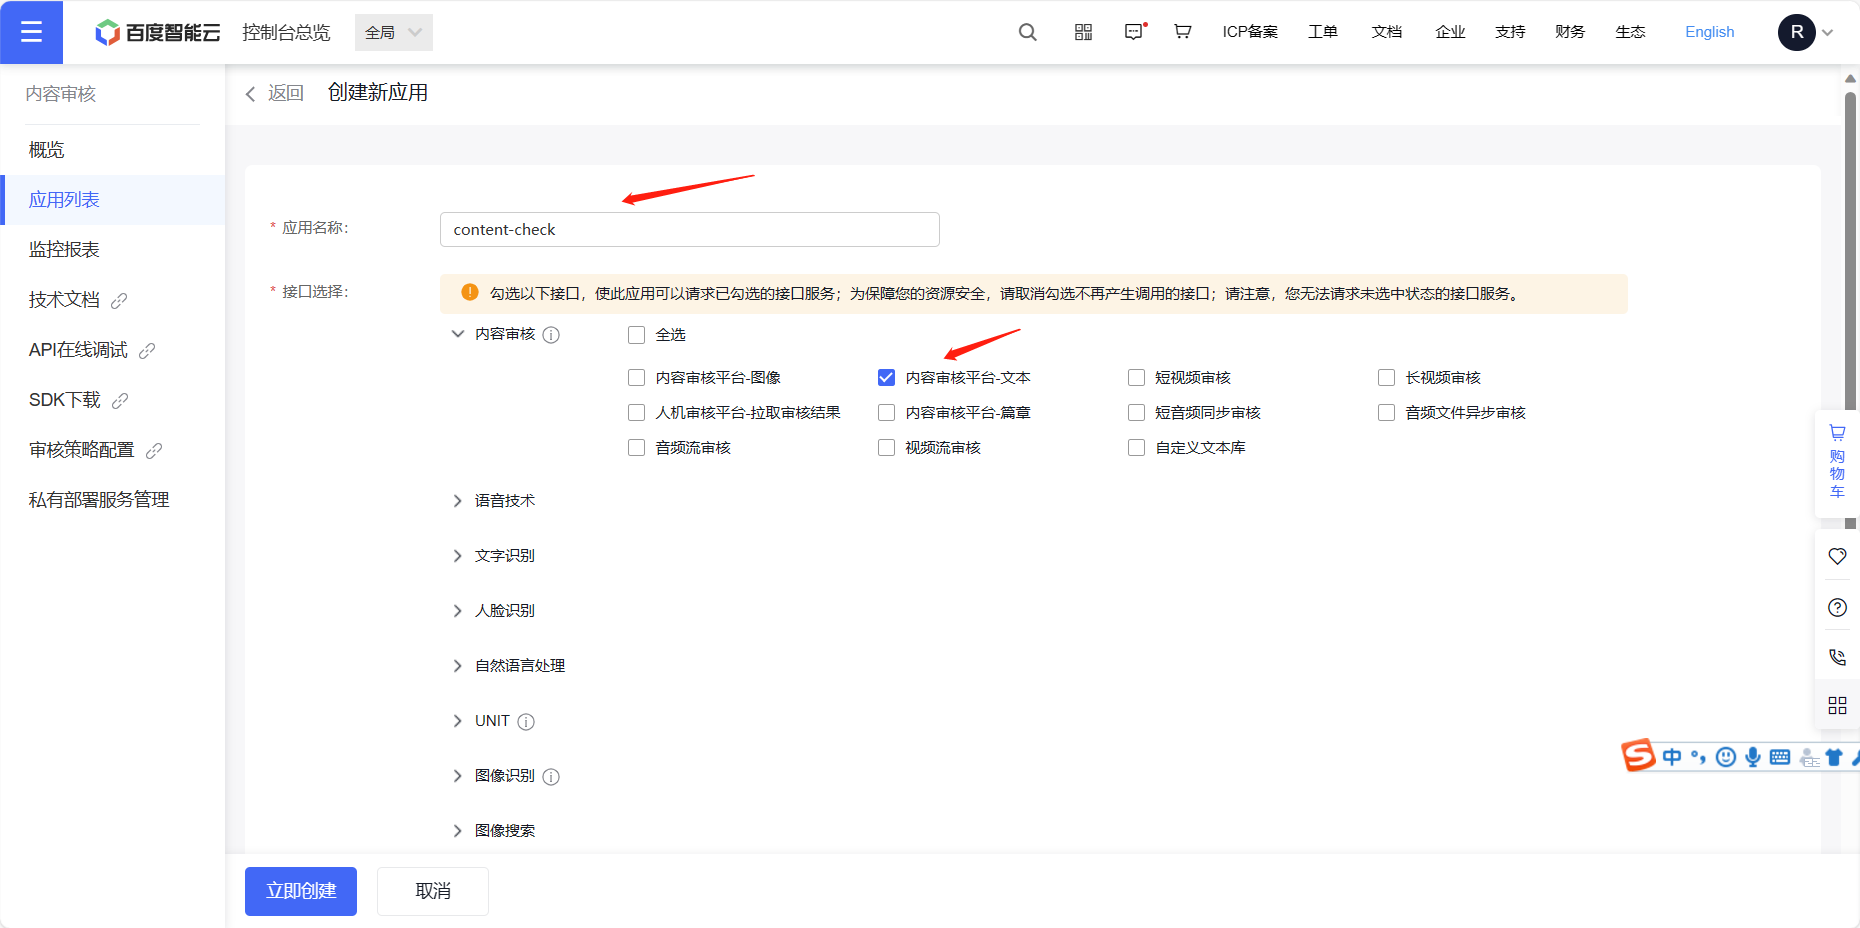This screenshot has width=1860, height=928.
Task: Select 应用列表 in the sidebar
Action: [x=112, y=200]
